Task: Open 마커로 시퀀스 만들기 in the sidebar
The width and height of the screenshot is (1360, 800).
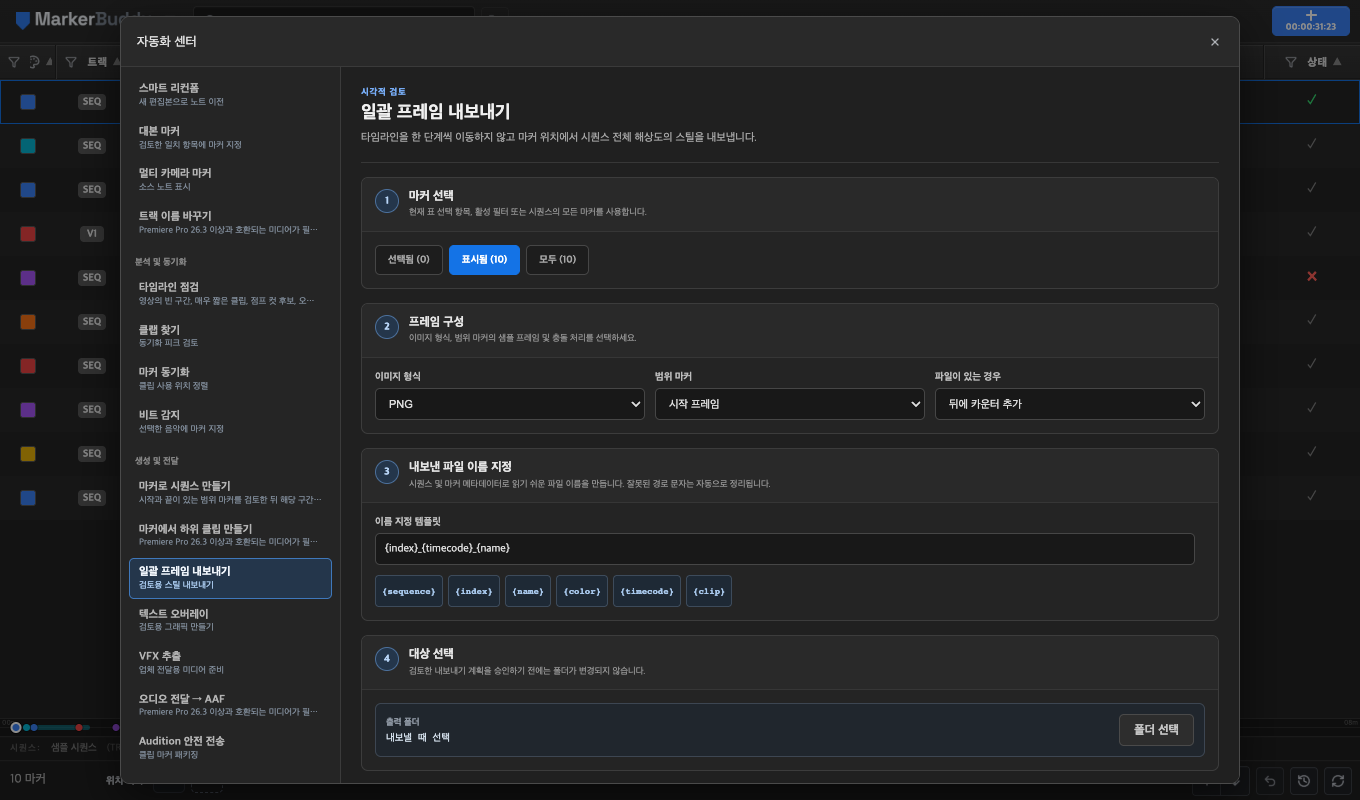Action: (x=230, y=491)
